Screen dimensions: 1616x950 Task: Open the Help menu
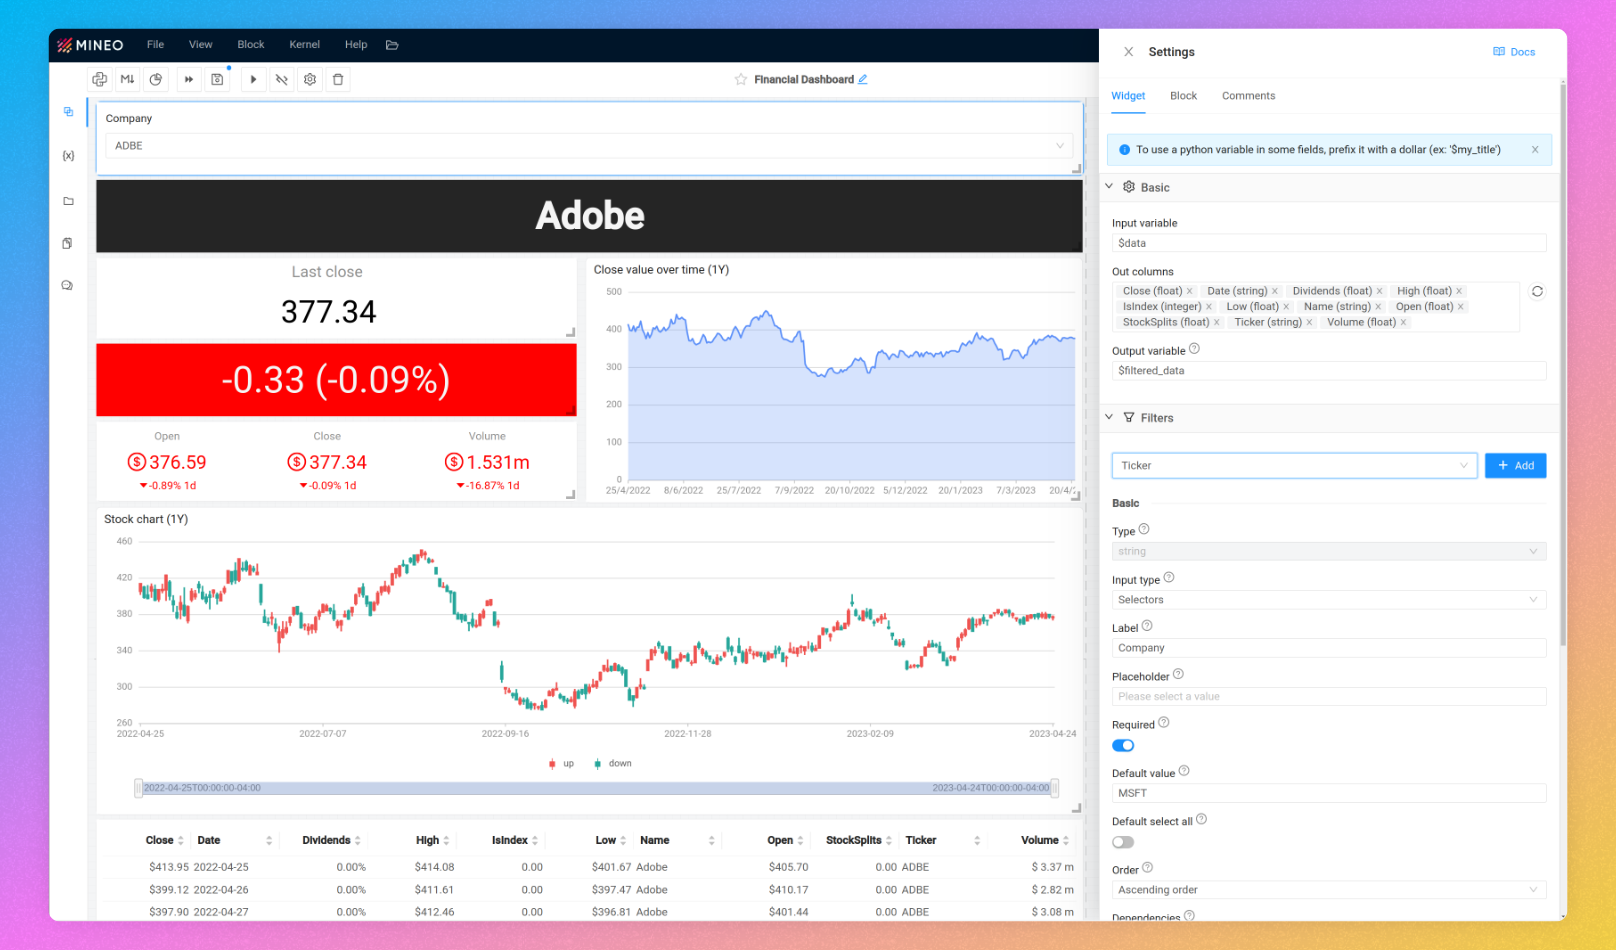point(356,45)
